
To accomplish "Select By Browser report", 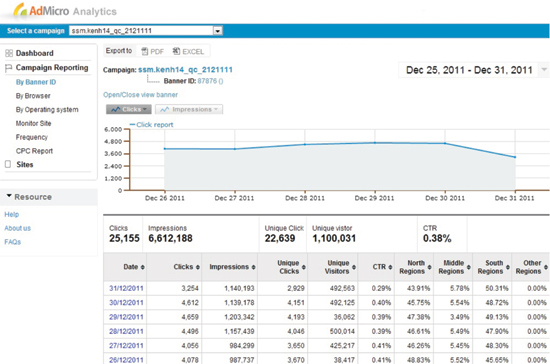I will pyautogui.click(x=33, y=96).
